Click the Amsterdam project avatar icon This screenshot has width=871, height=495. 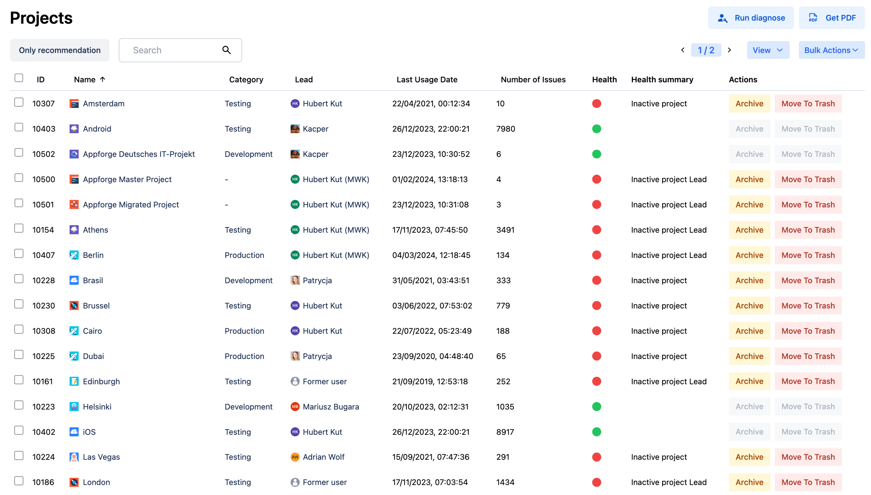pyautogui.click(x=74, y=104)
